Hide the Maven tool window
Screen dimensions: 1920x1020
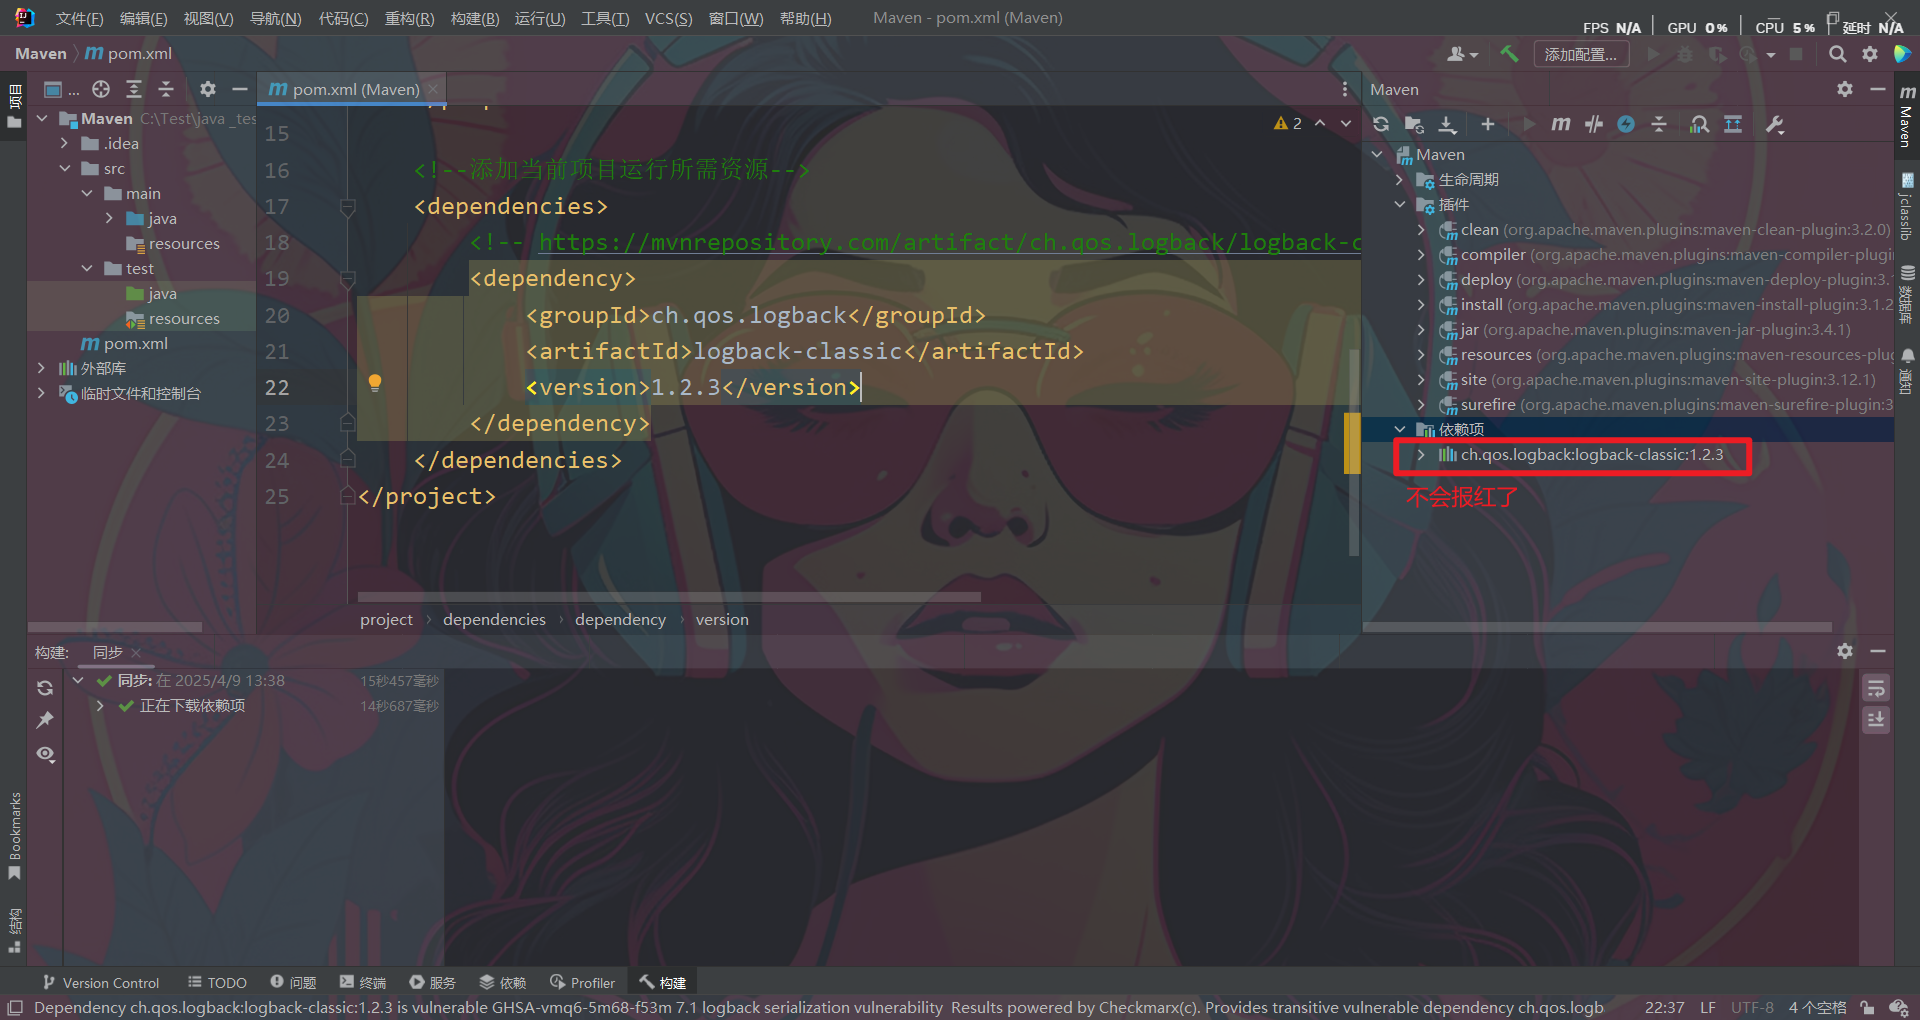coord(1878,89)
